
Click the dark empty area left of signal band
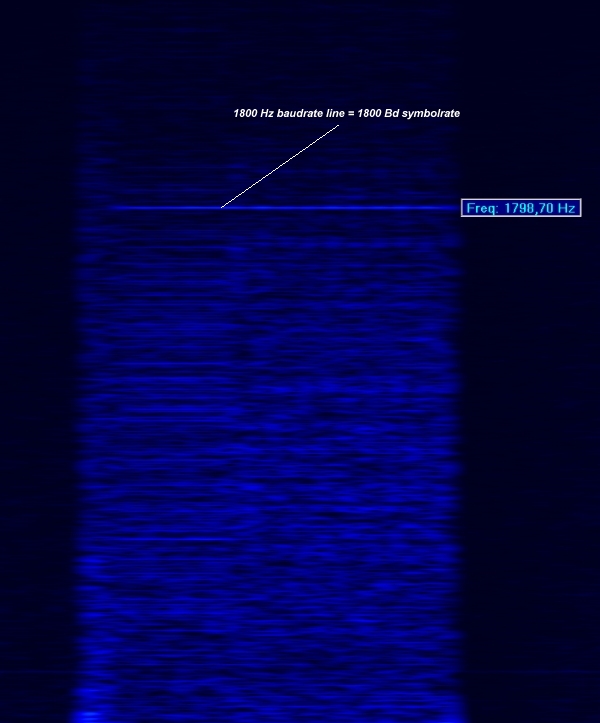point(35,400)
